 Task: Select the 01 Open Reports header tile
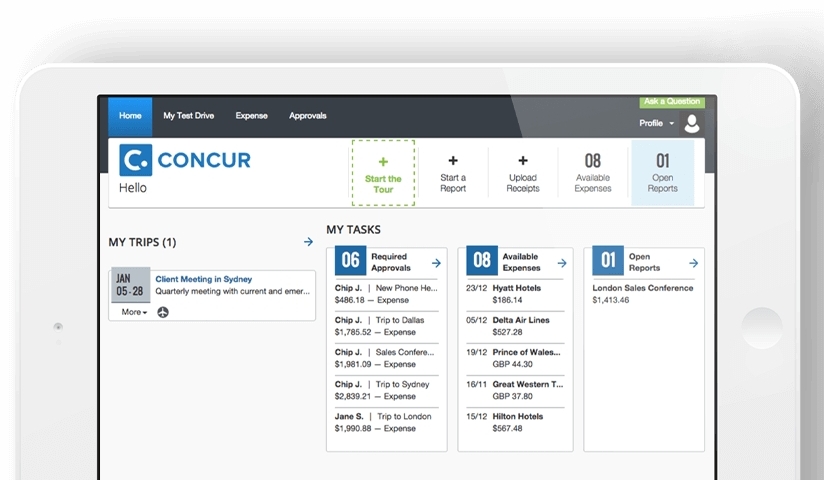[x=662, y=173]
